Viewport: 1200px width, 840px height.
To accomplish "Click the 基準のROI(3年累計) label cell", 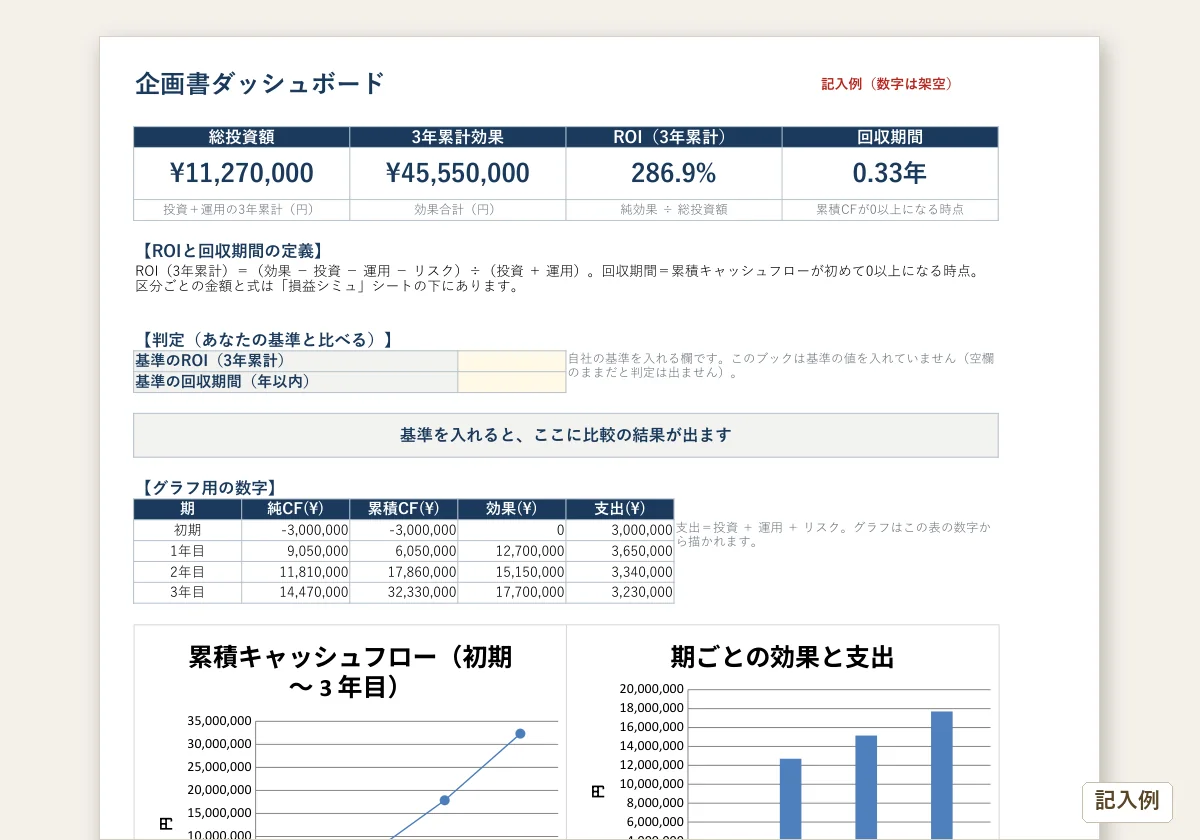I will pyautogui.click(x=296, y=361).
